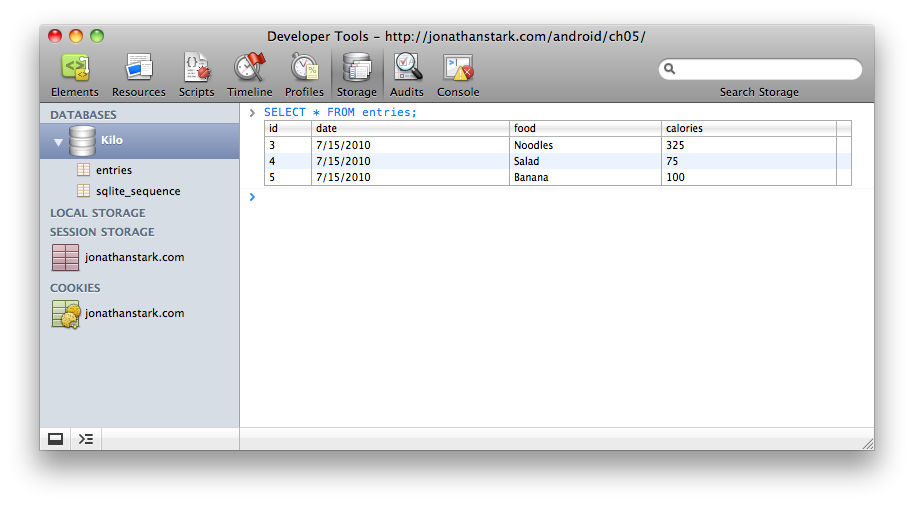Show the Timeline panel

[x=249, y=75]
